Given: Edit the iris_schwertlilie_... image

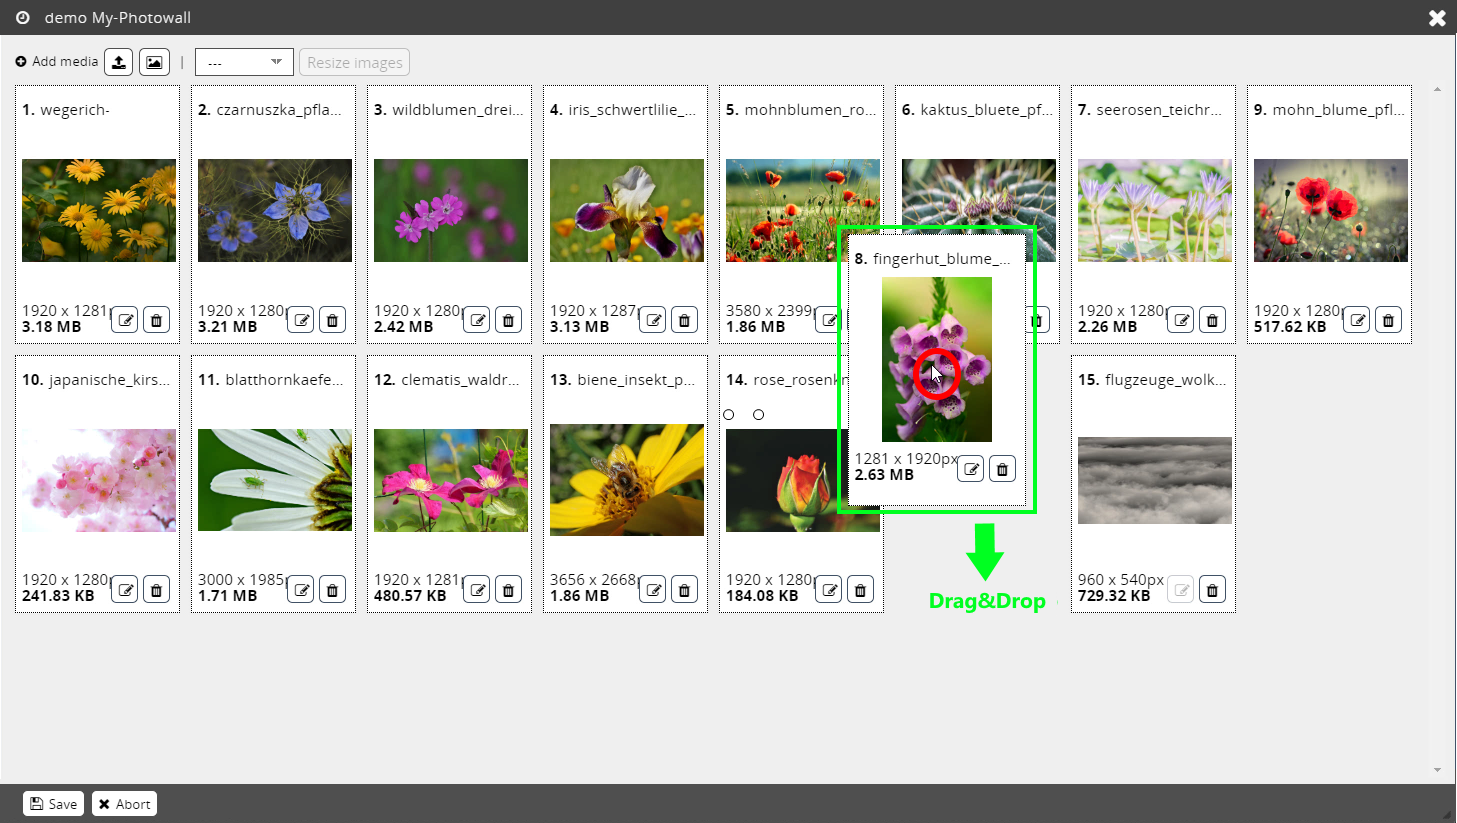Looking at the screenshot, I should (653, 320).
